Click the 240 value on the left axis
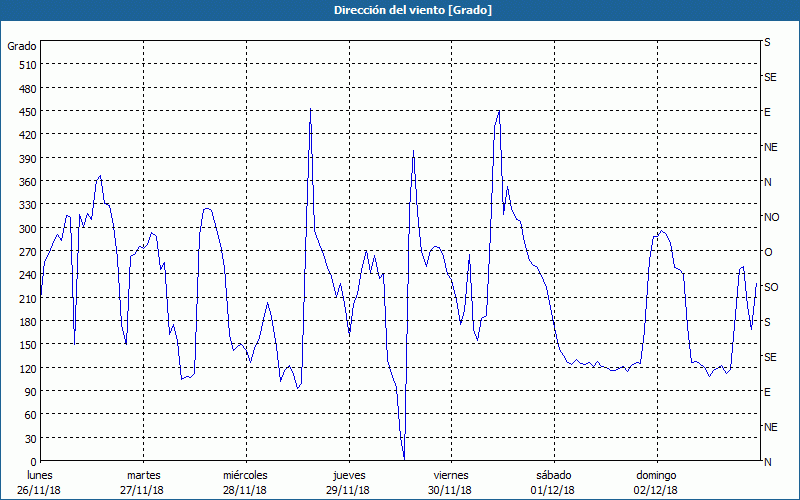The width and height of the screenshot is (800, 500). 28,275
